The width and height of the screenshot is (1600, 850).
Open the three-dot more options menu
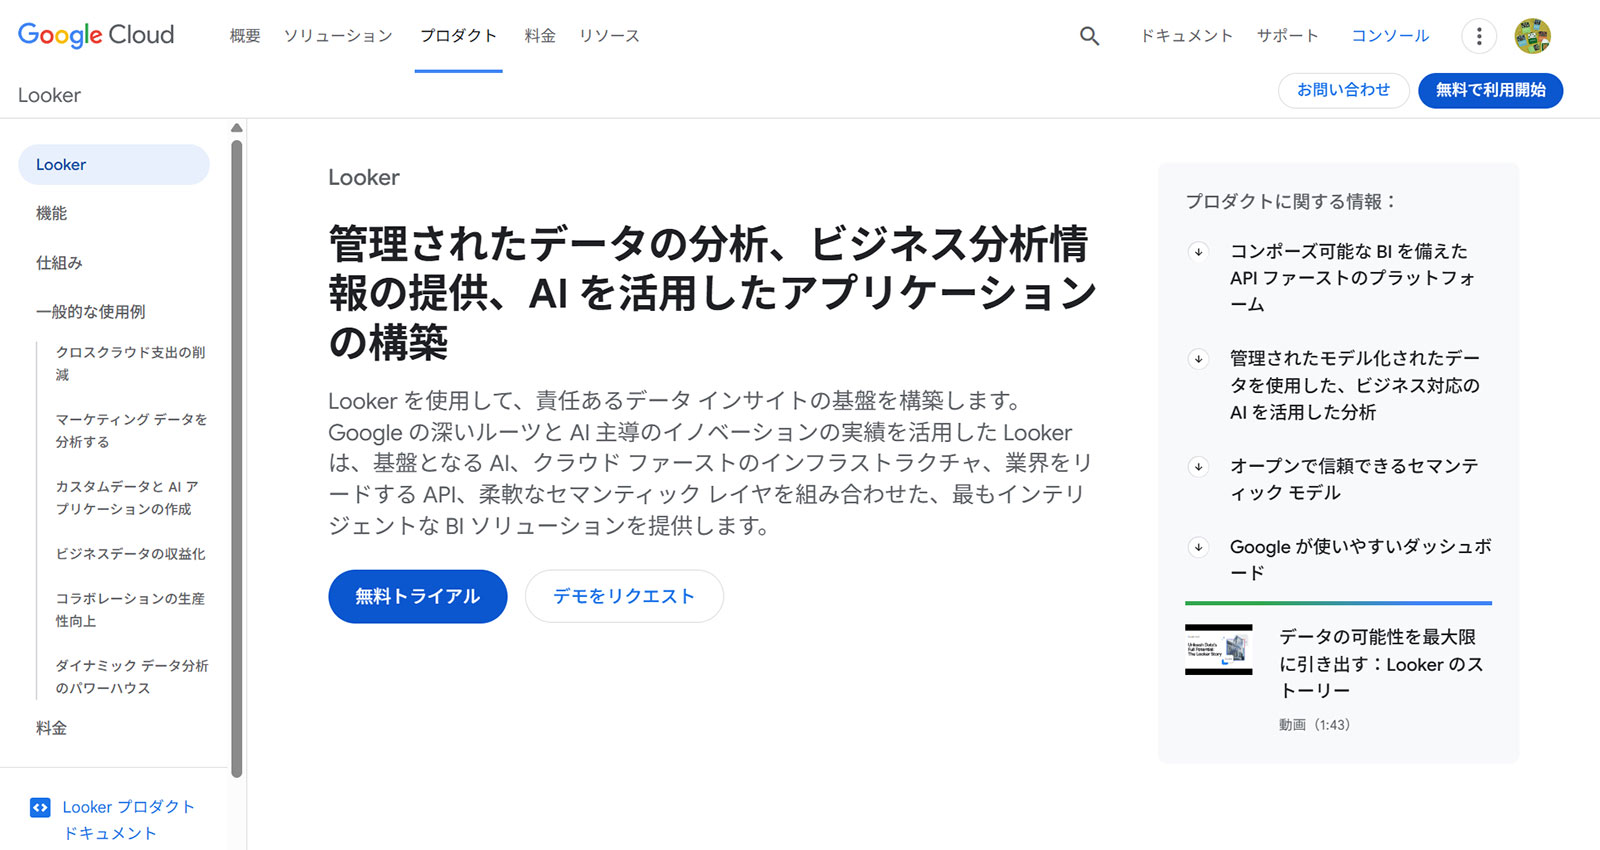click(1479, 36)
